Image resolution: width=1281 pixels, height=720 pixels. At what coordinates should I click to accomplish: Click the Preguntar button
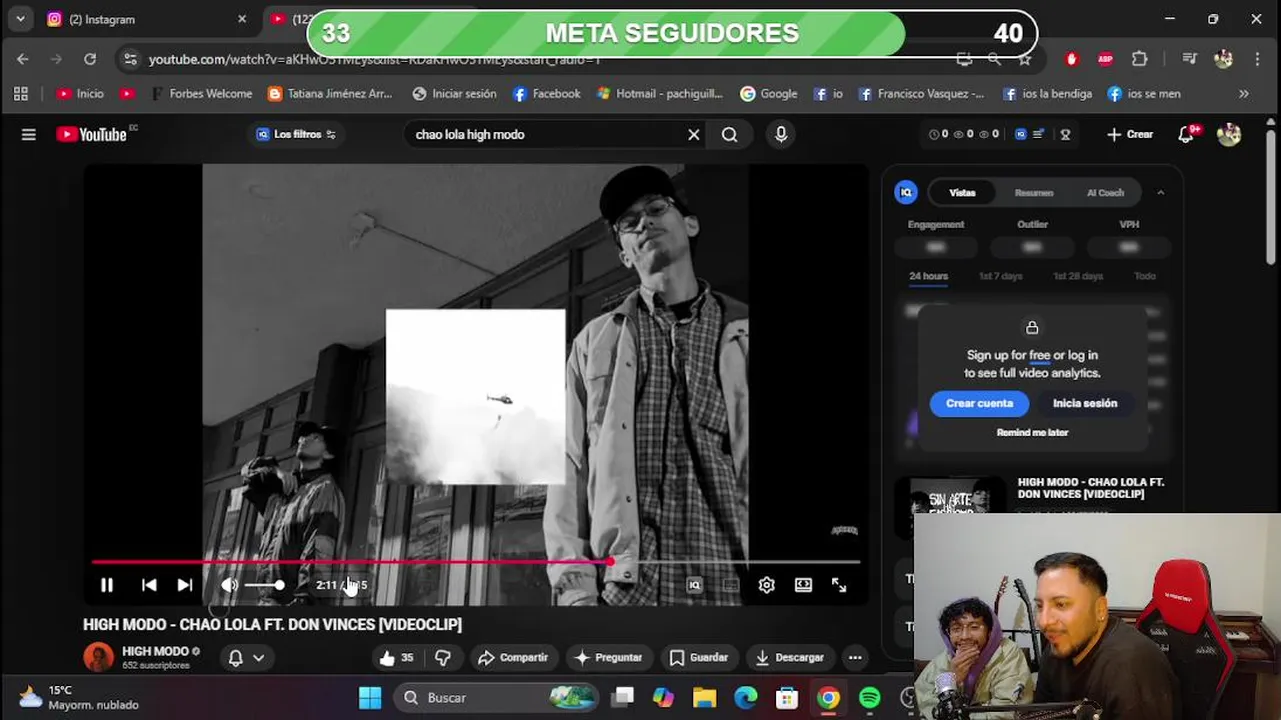tap(608, 657)
